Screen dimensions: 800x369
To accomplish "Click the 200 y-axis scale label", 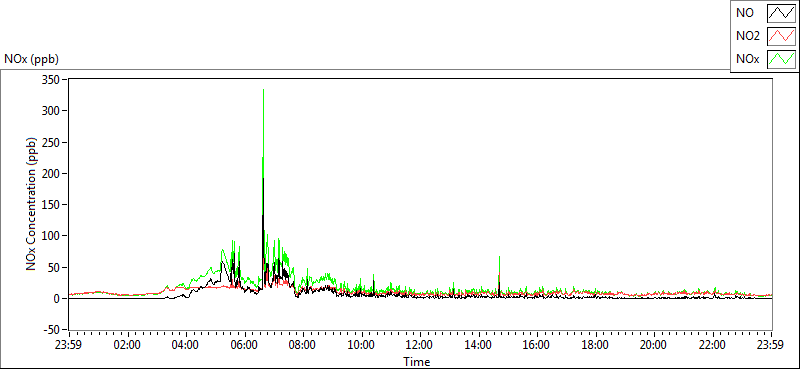I will pyautogui.click(x=53, y=174).
